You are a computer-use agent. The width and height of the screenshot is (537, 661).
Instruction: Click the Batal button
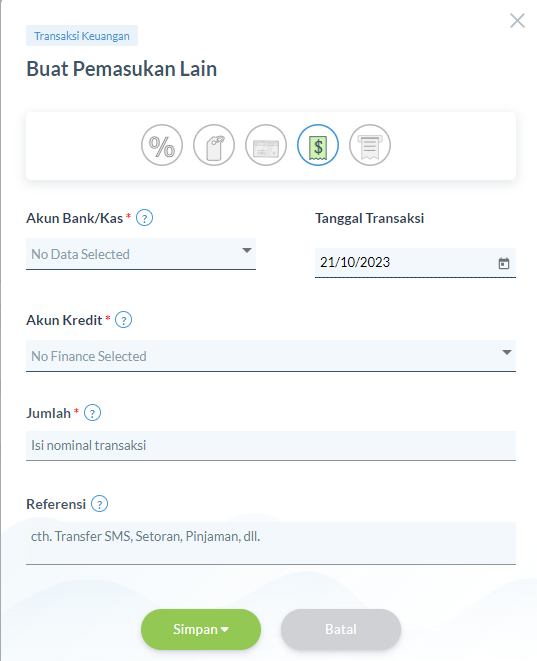(x=341, y=629)
